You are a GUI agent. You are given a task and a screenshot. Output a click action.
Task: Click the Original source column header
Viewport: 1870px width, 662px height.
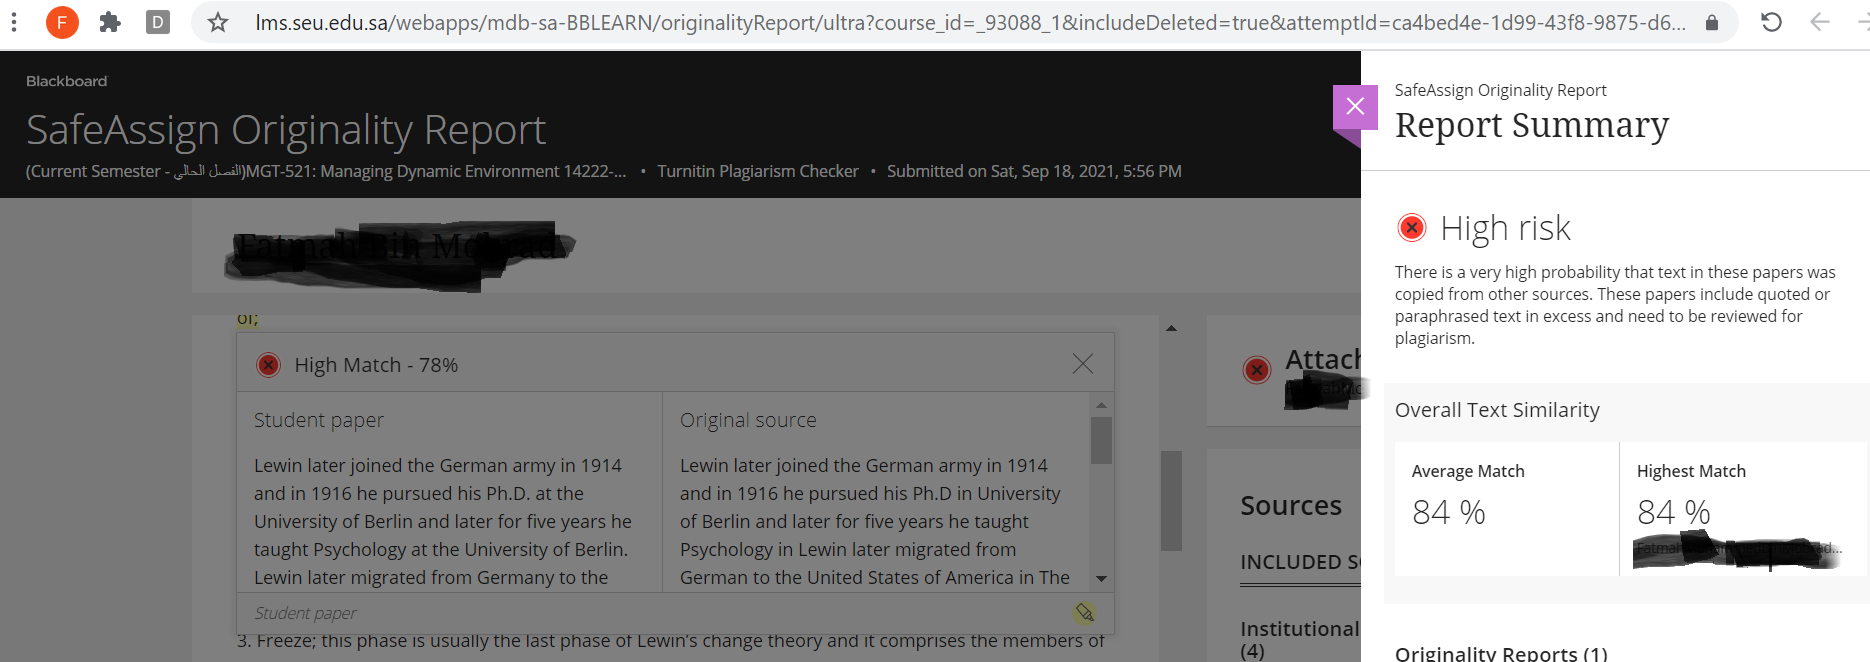[x=748, y=420]
